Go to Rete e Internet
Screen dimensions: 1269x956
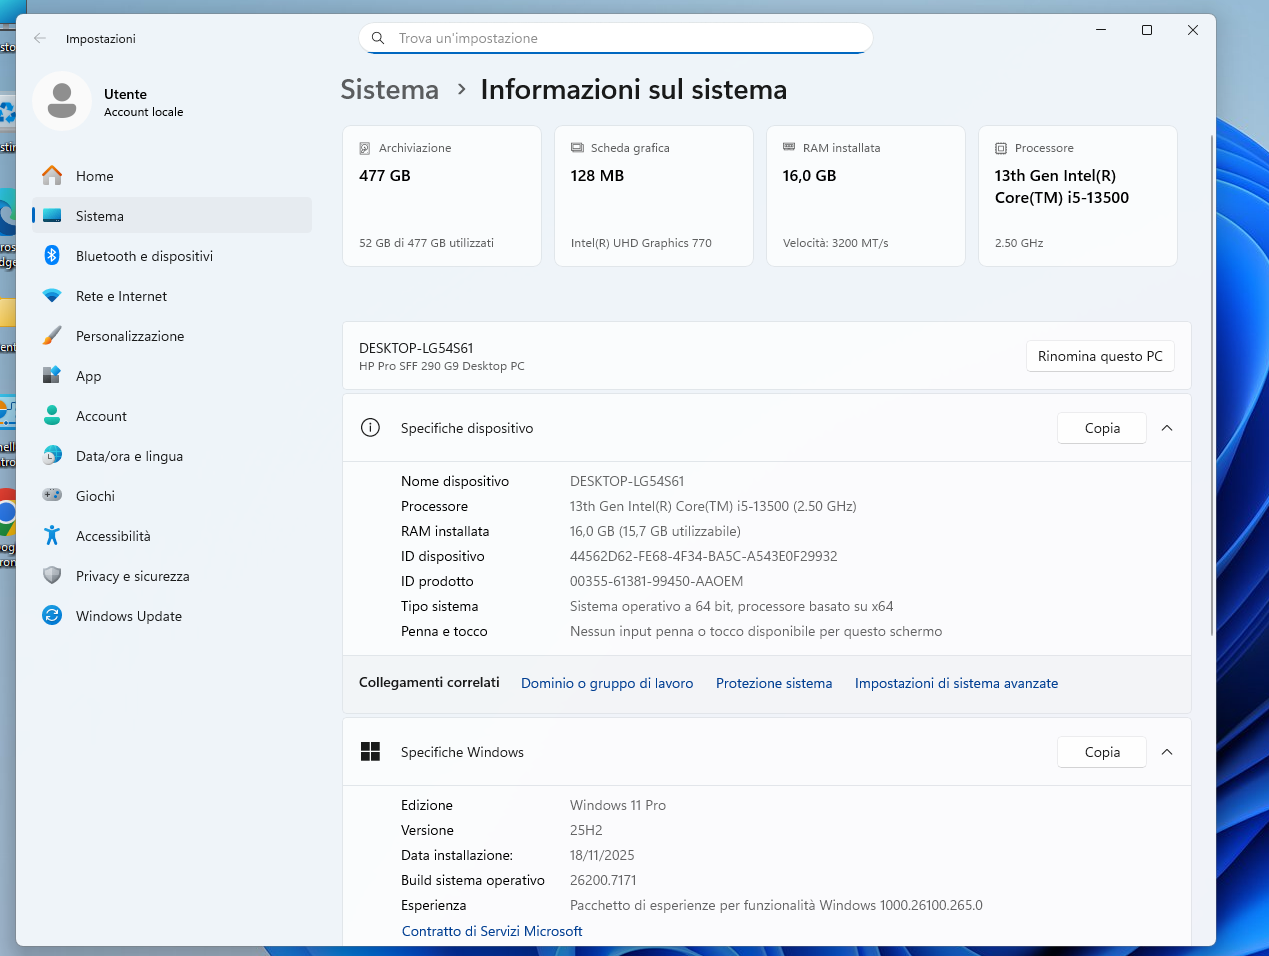coord(172,296)
